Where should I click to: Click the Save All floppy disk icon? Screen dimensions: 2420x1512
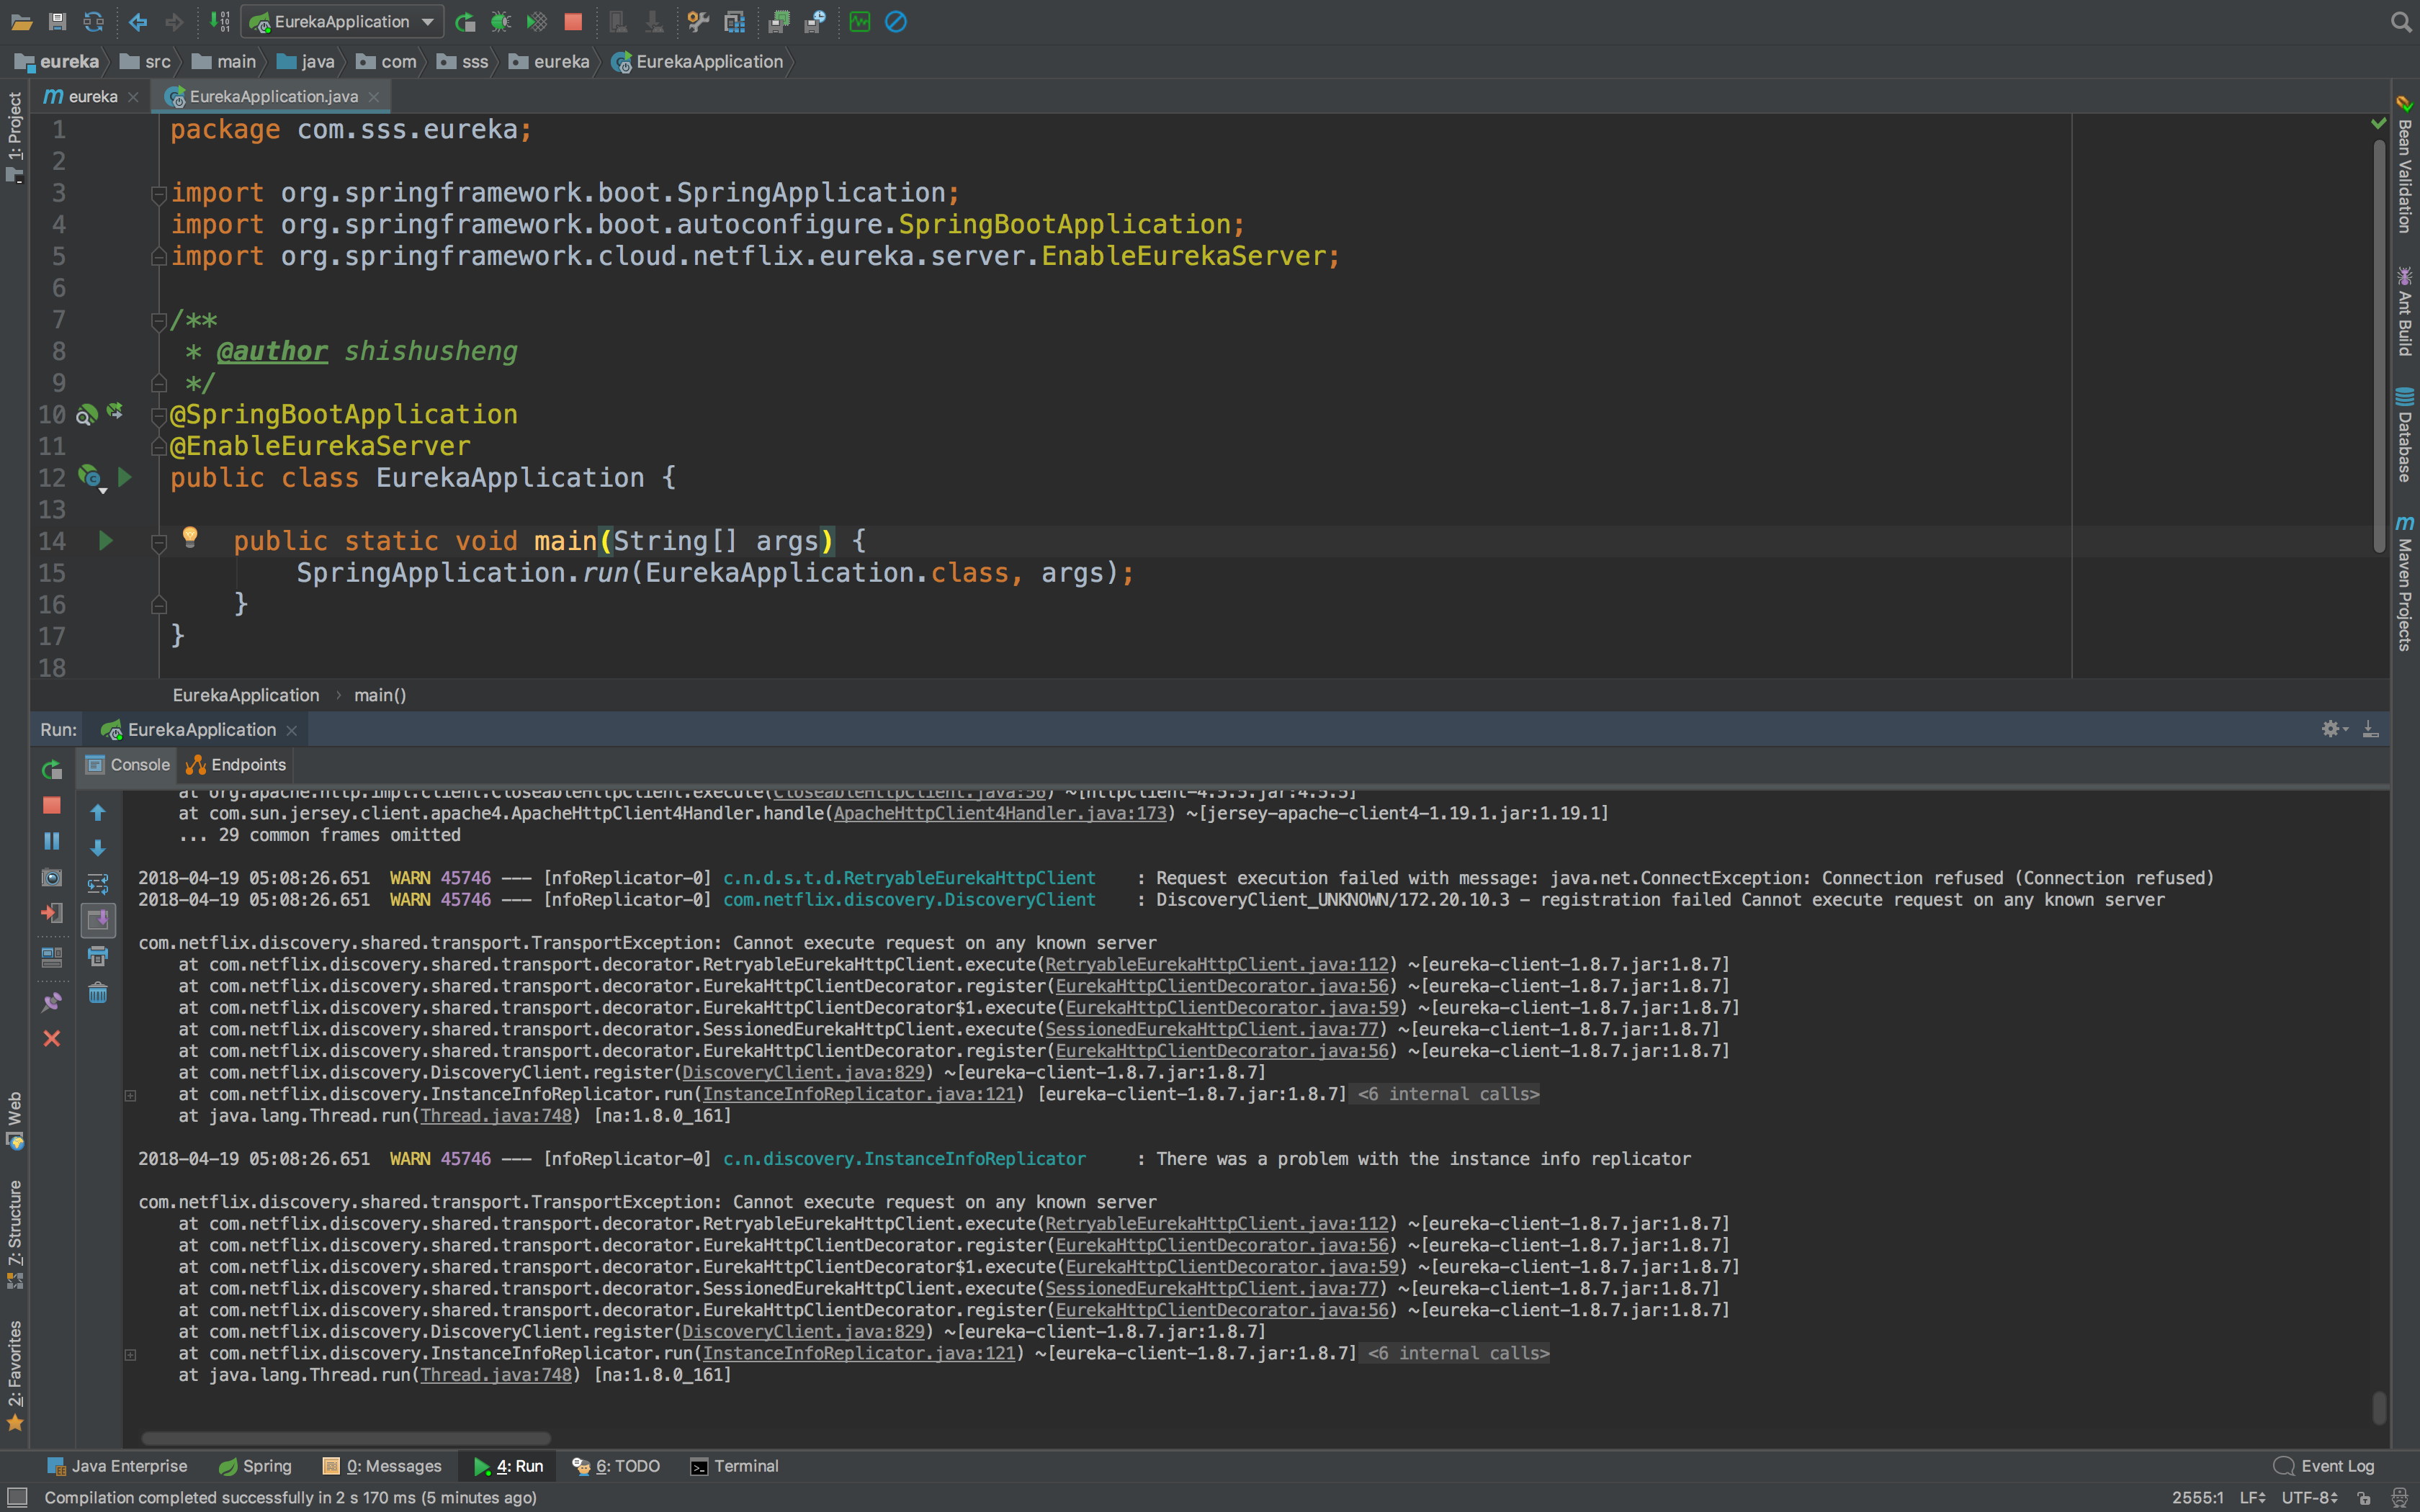click(57, 21)
